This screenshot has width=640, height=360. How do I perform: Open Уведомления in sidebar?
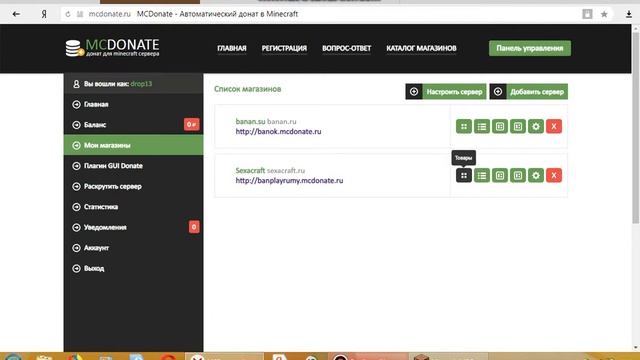[133, 227]
